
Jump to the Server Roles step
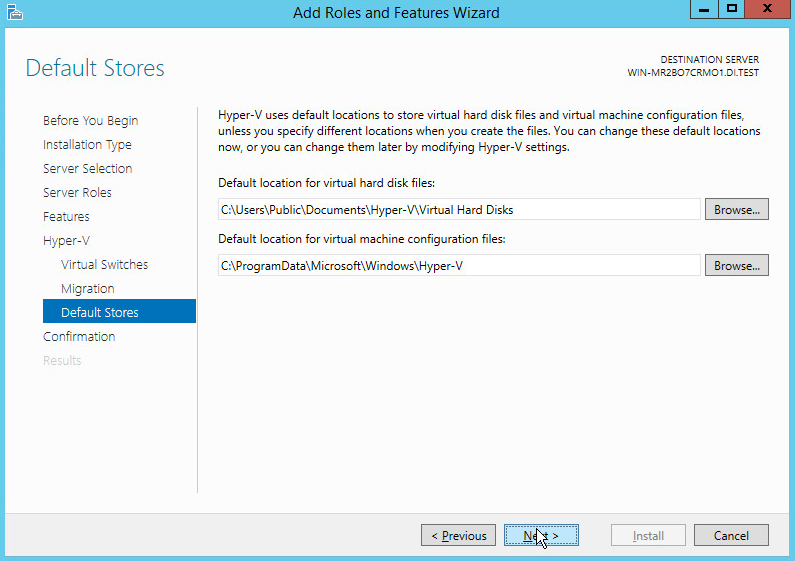(77, 193)
